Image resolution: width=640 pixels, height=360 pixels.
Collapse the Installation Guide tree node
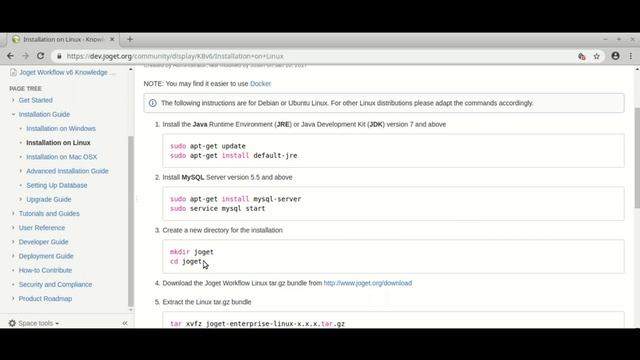pyautogui.click(x=13, y=114)
